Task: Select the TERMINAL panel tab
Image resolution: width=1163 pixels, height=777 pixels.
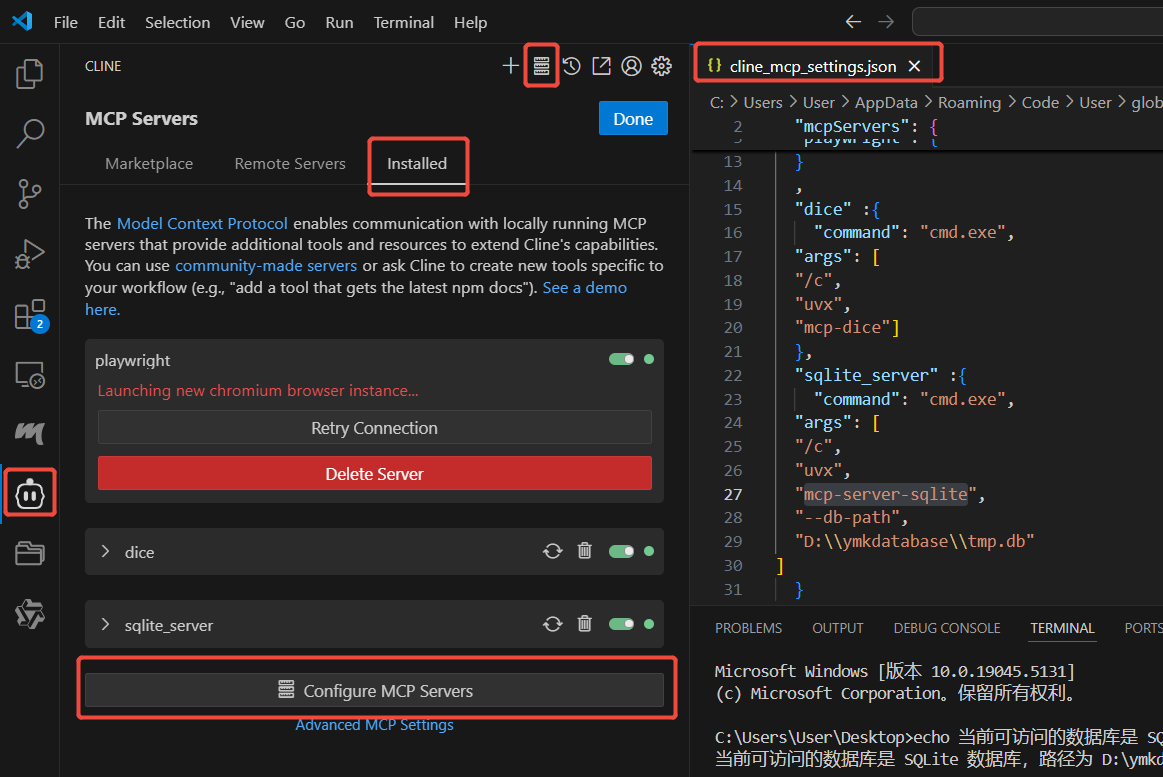Action: click(1062, 628)
